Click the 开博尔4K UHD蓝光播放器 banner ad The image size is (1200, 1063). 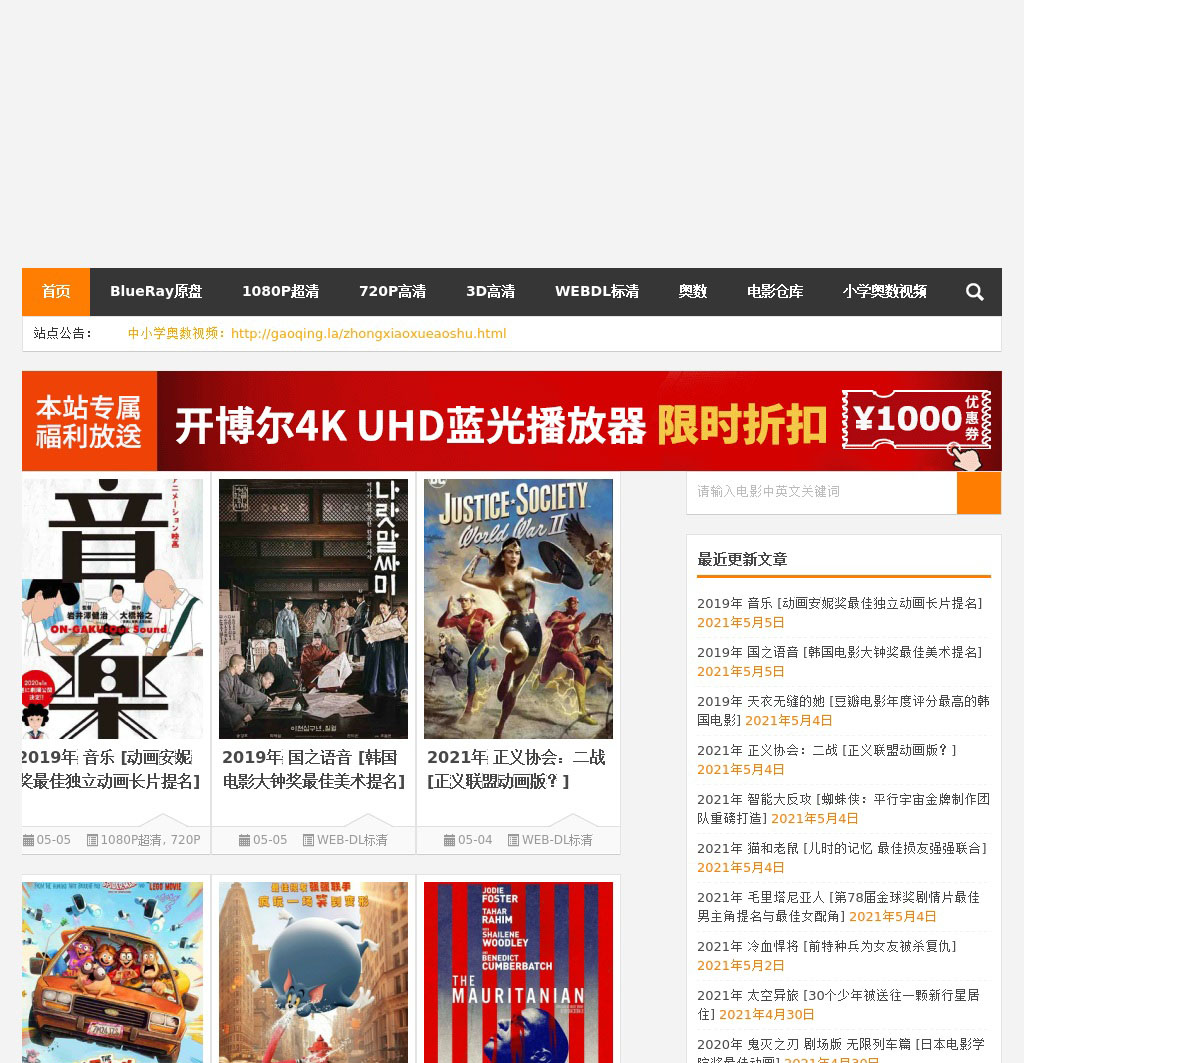point(512,421)
